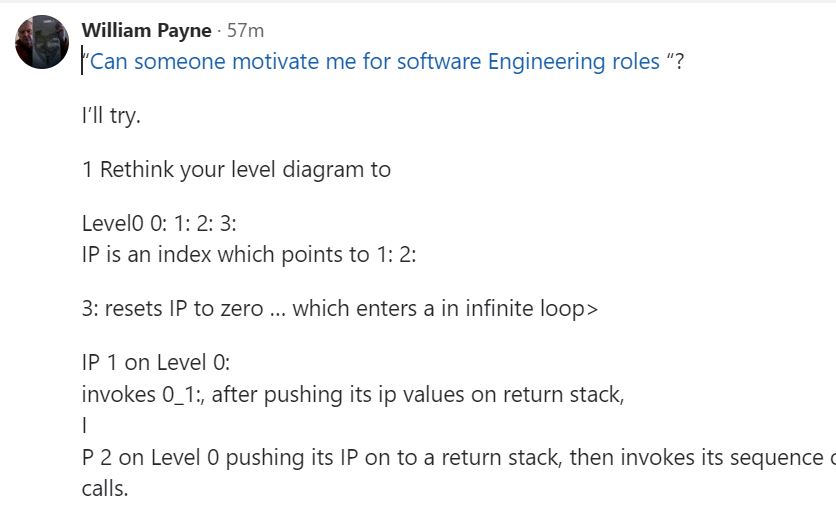Click the "IP is an index which points" line
This screenshot has width=836, height=519.
tap(248, 254)
